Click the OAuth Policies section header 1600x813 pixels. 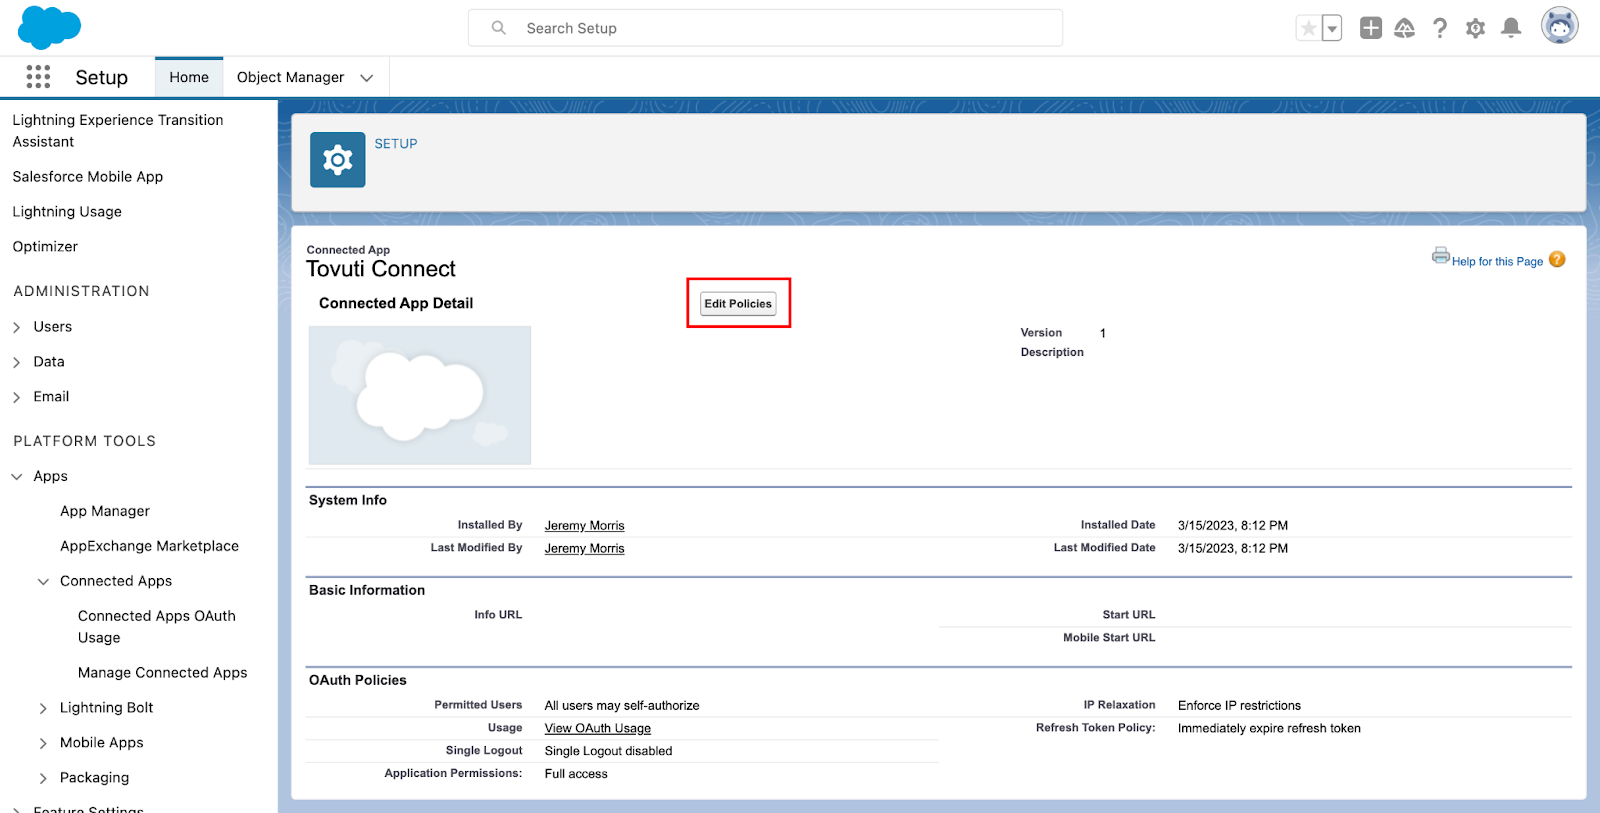(x=358, y=681)
